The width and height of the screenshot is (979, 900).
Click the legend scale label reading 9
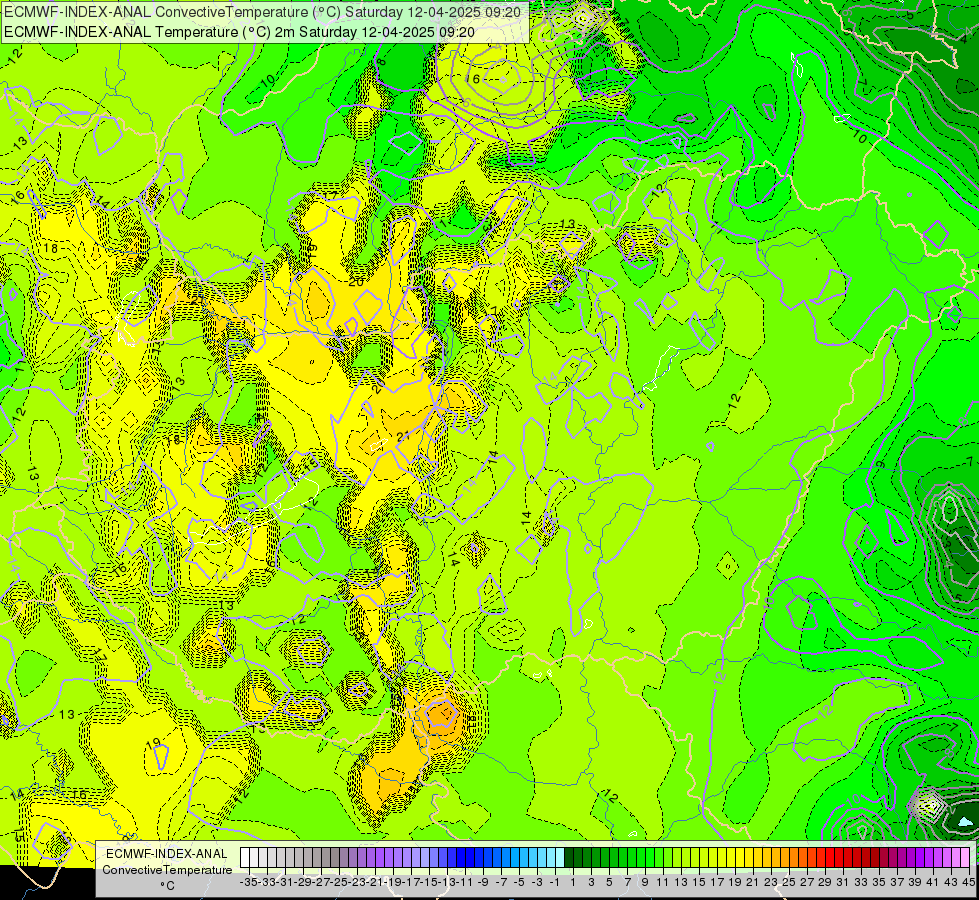pos(645,883)
